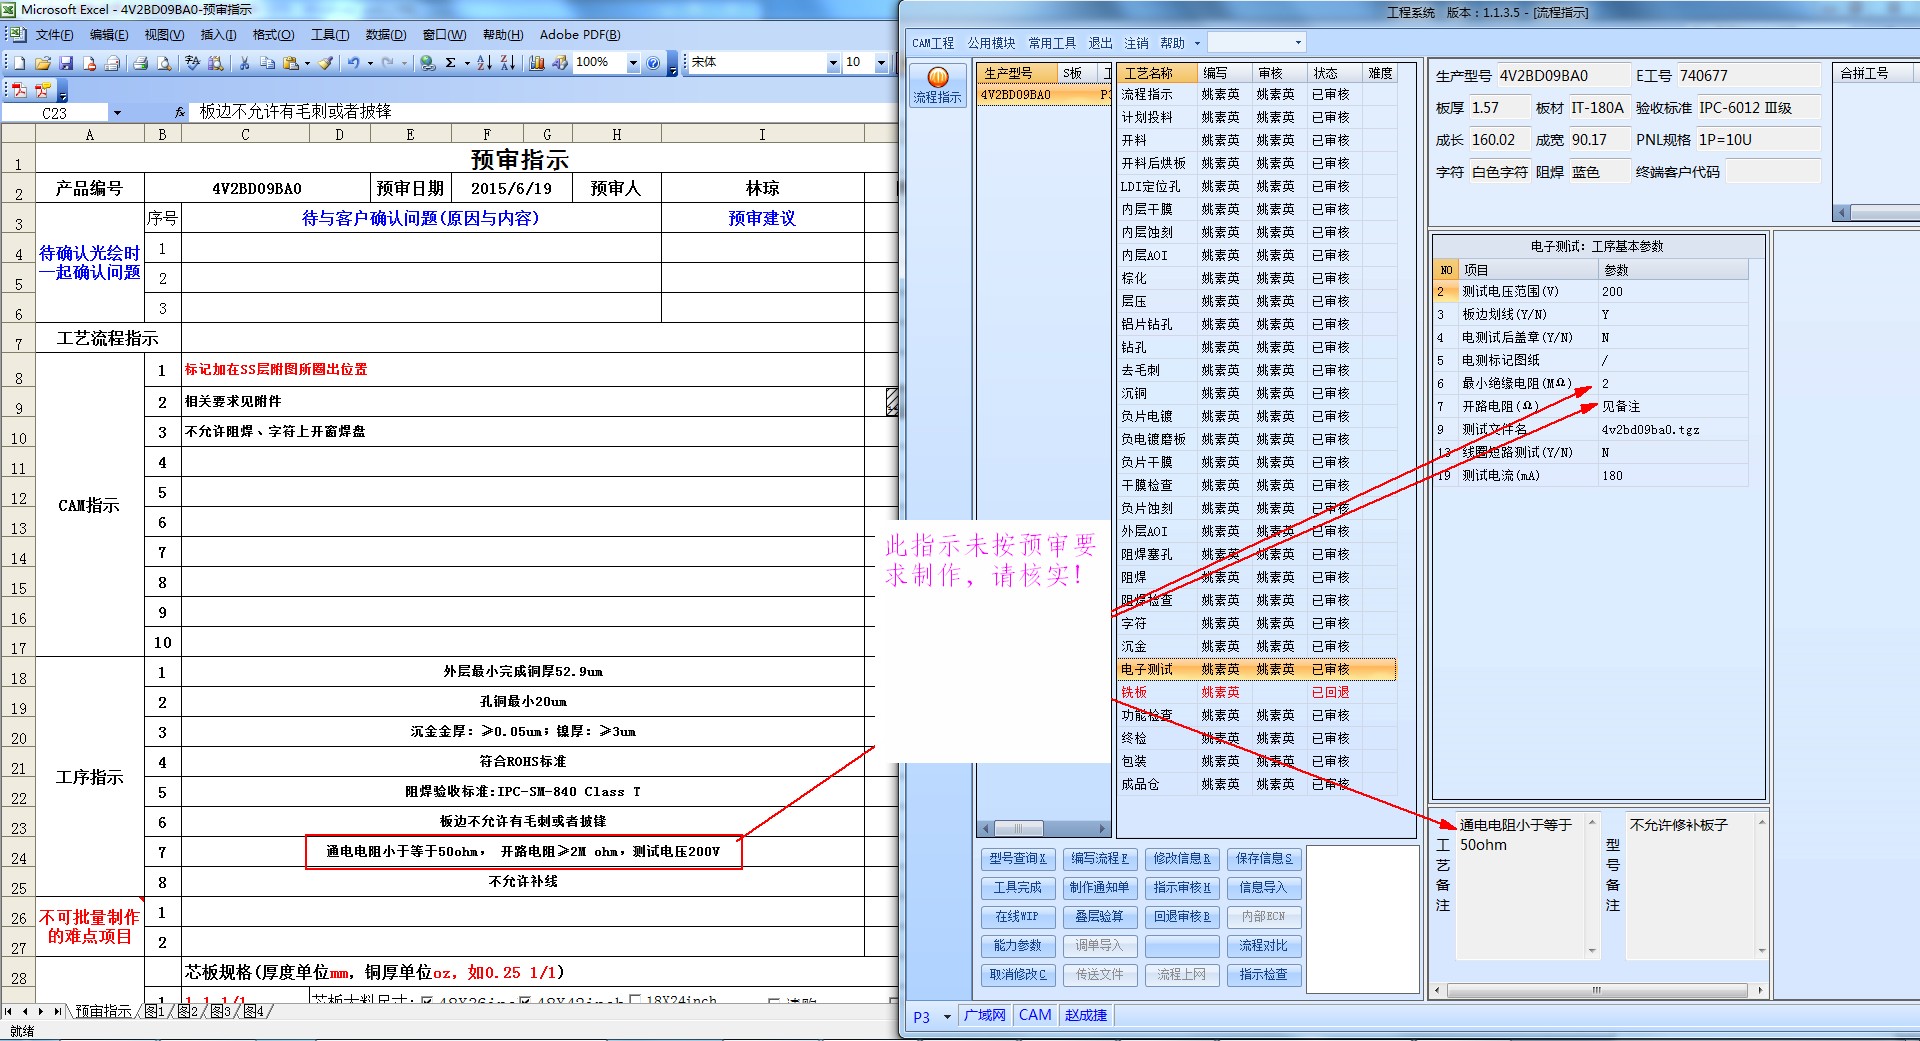This screenshot has height=1041, width=1920.
Task: Open the 常用工具 menu
Action: click(1052, 43)
